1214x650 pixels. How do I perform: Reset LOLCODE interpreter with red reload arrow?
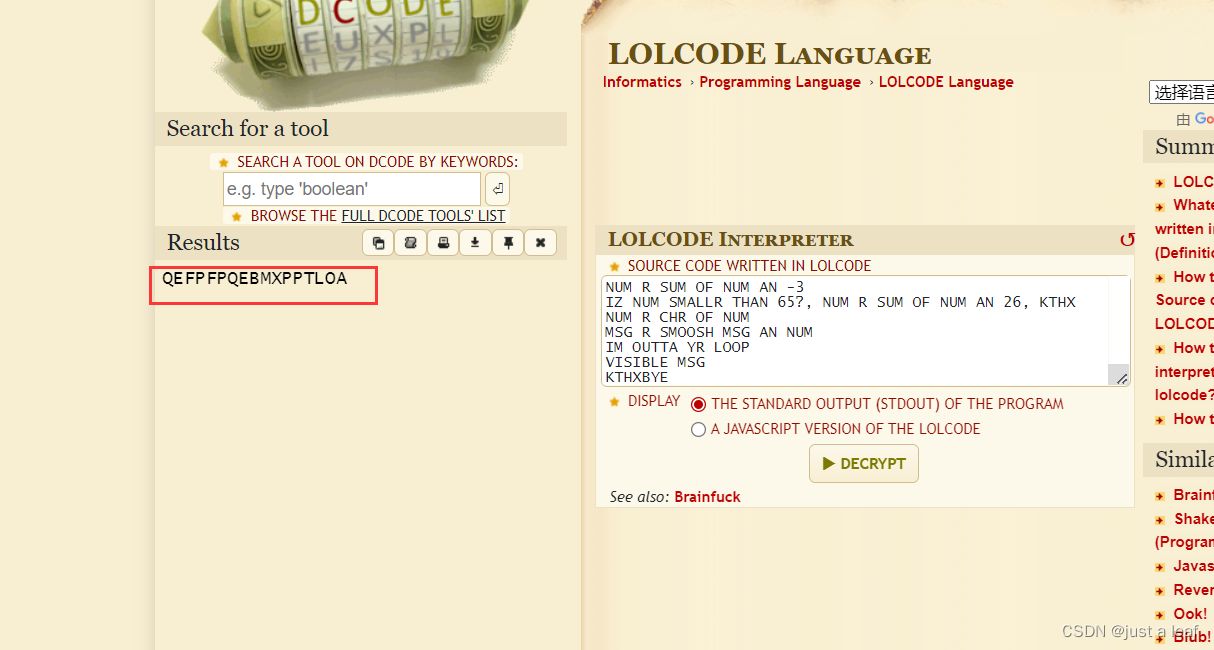(x=1127, y=240)
